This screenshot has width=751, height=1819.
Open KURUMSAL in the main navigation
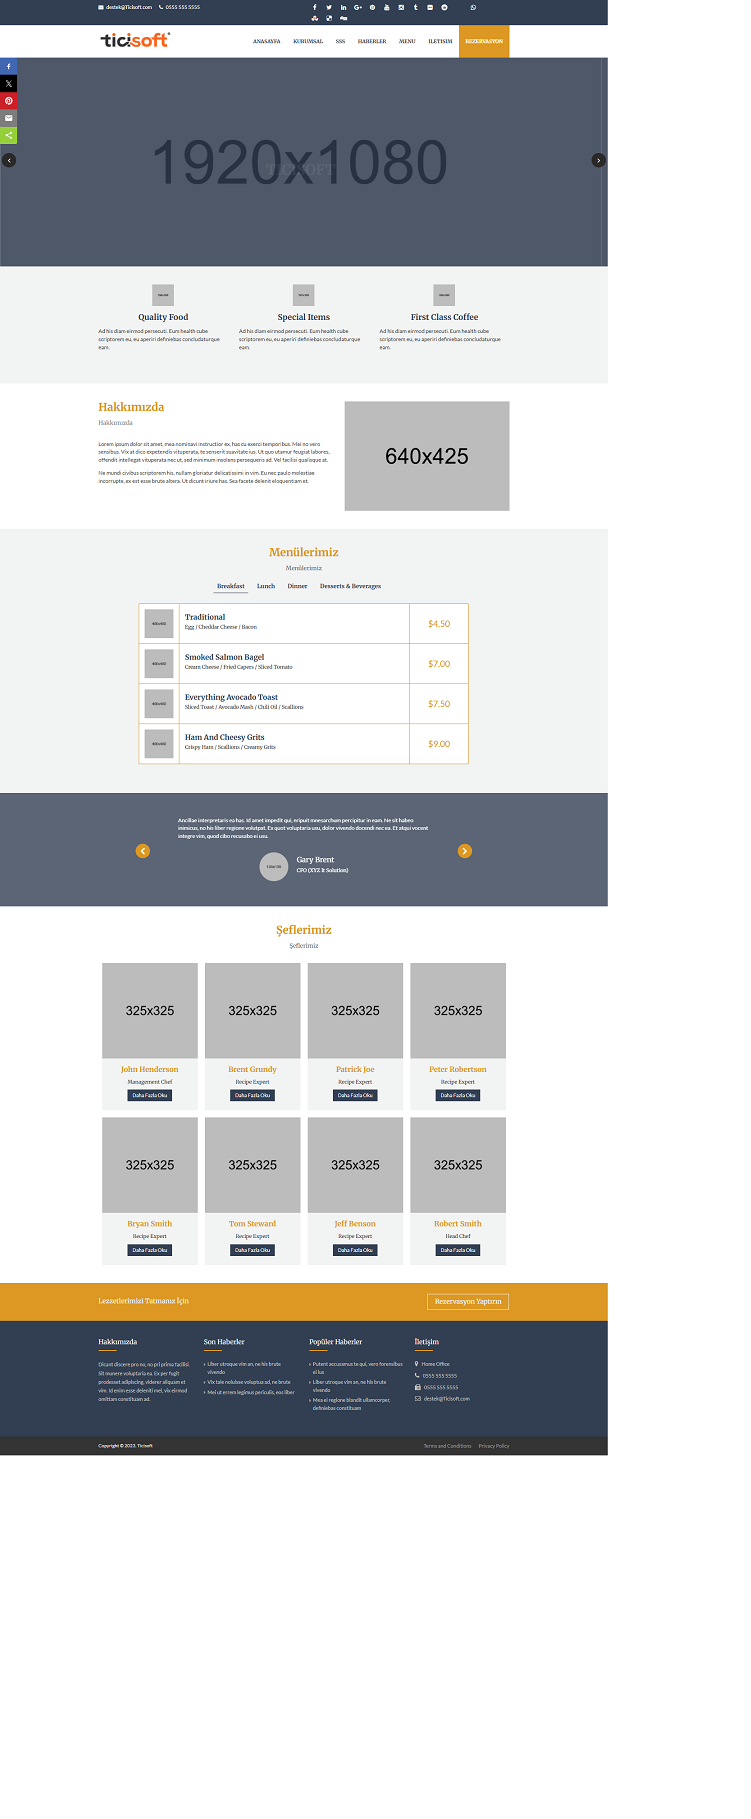tap(308, 42)
